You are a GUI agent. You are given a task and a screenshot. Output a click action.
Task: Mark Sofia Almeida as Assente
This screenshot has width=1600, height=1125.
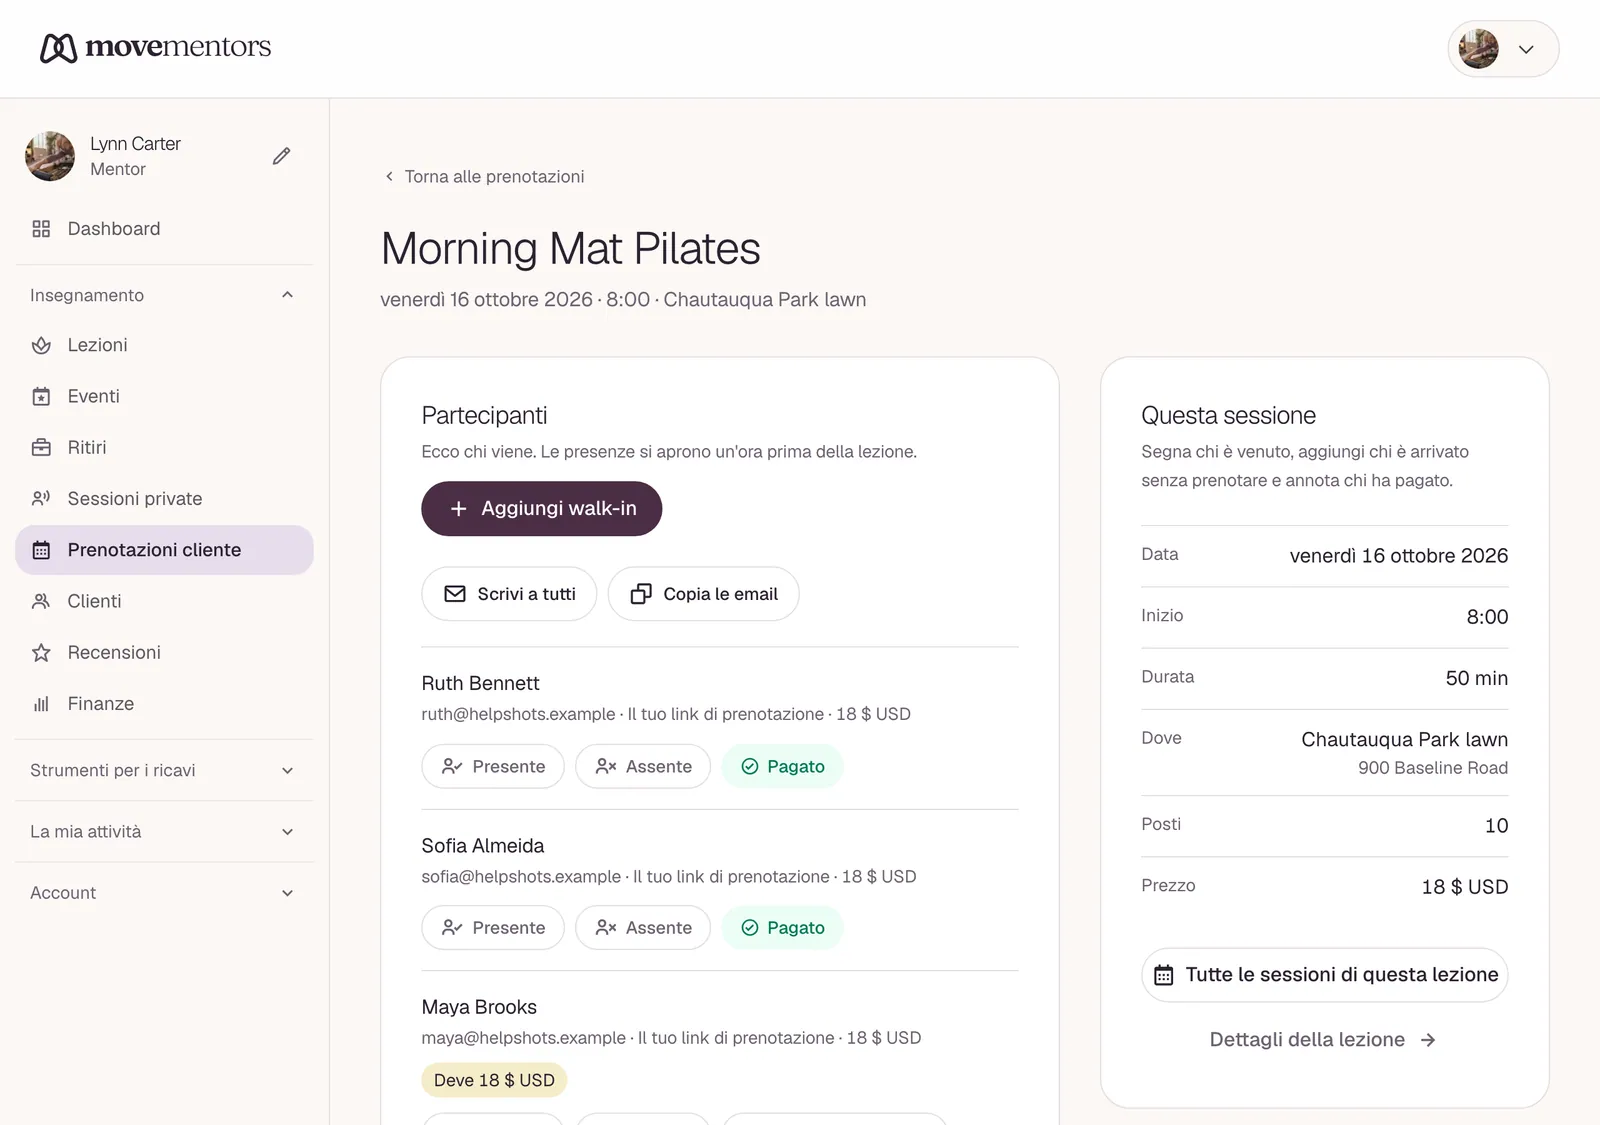(x=643, y=928)
